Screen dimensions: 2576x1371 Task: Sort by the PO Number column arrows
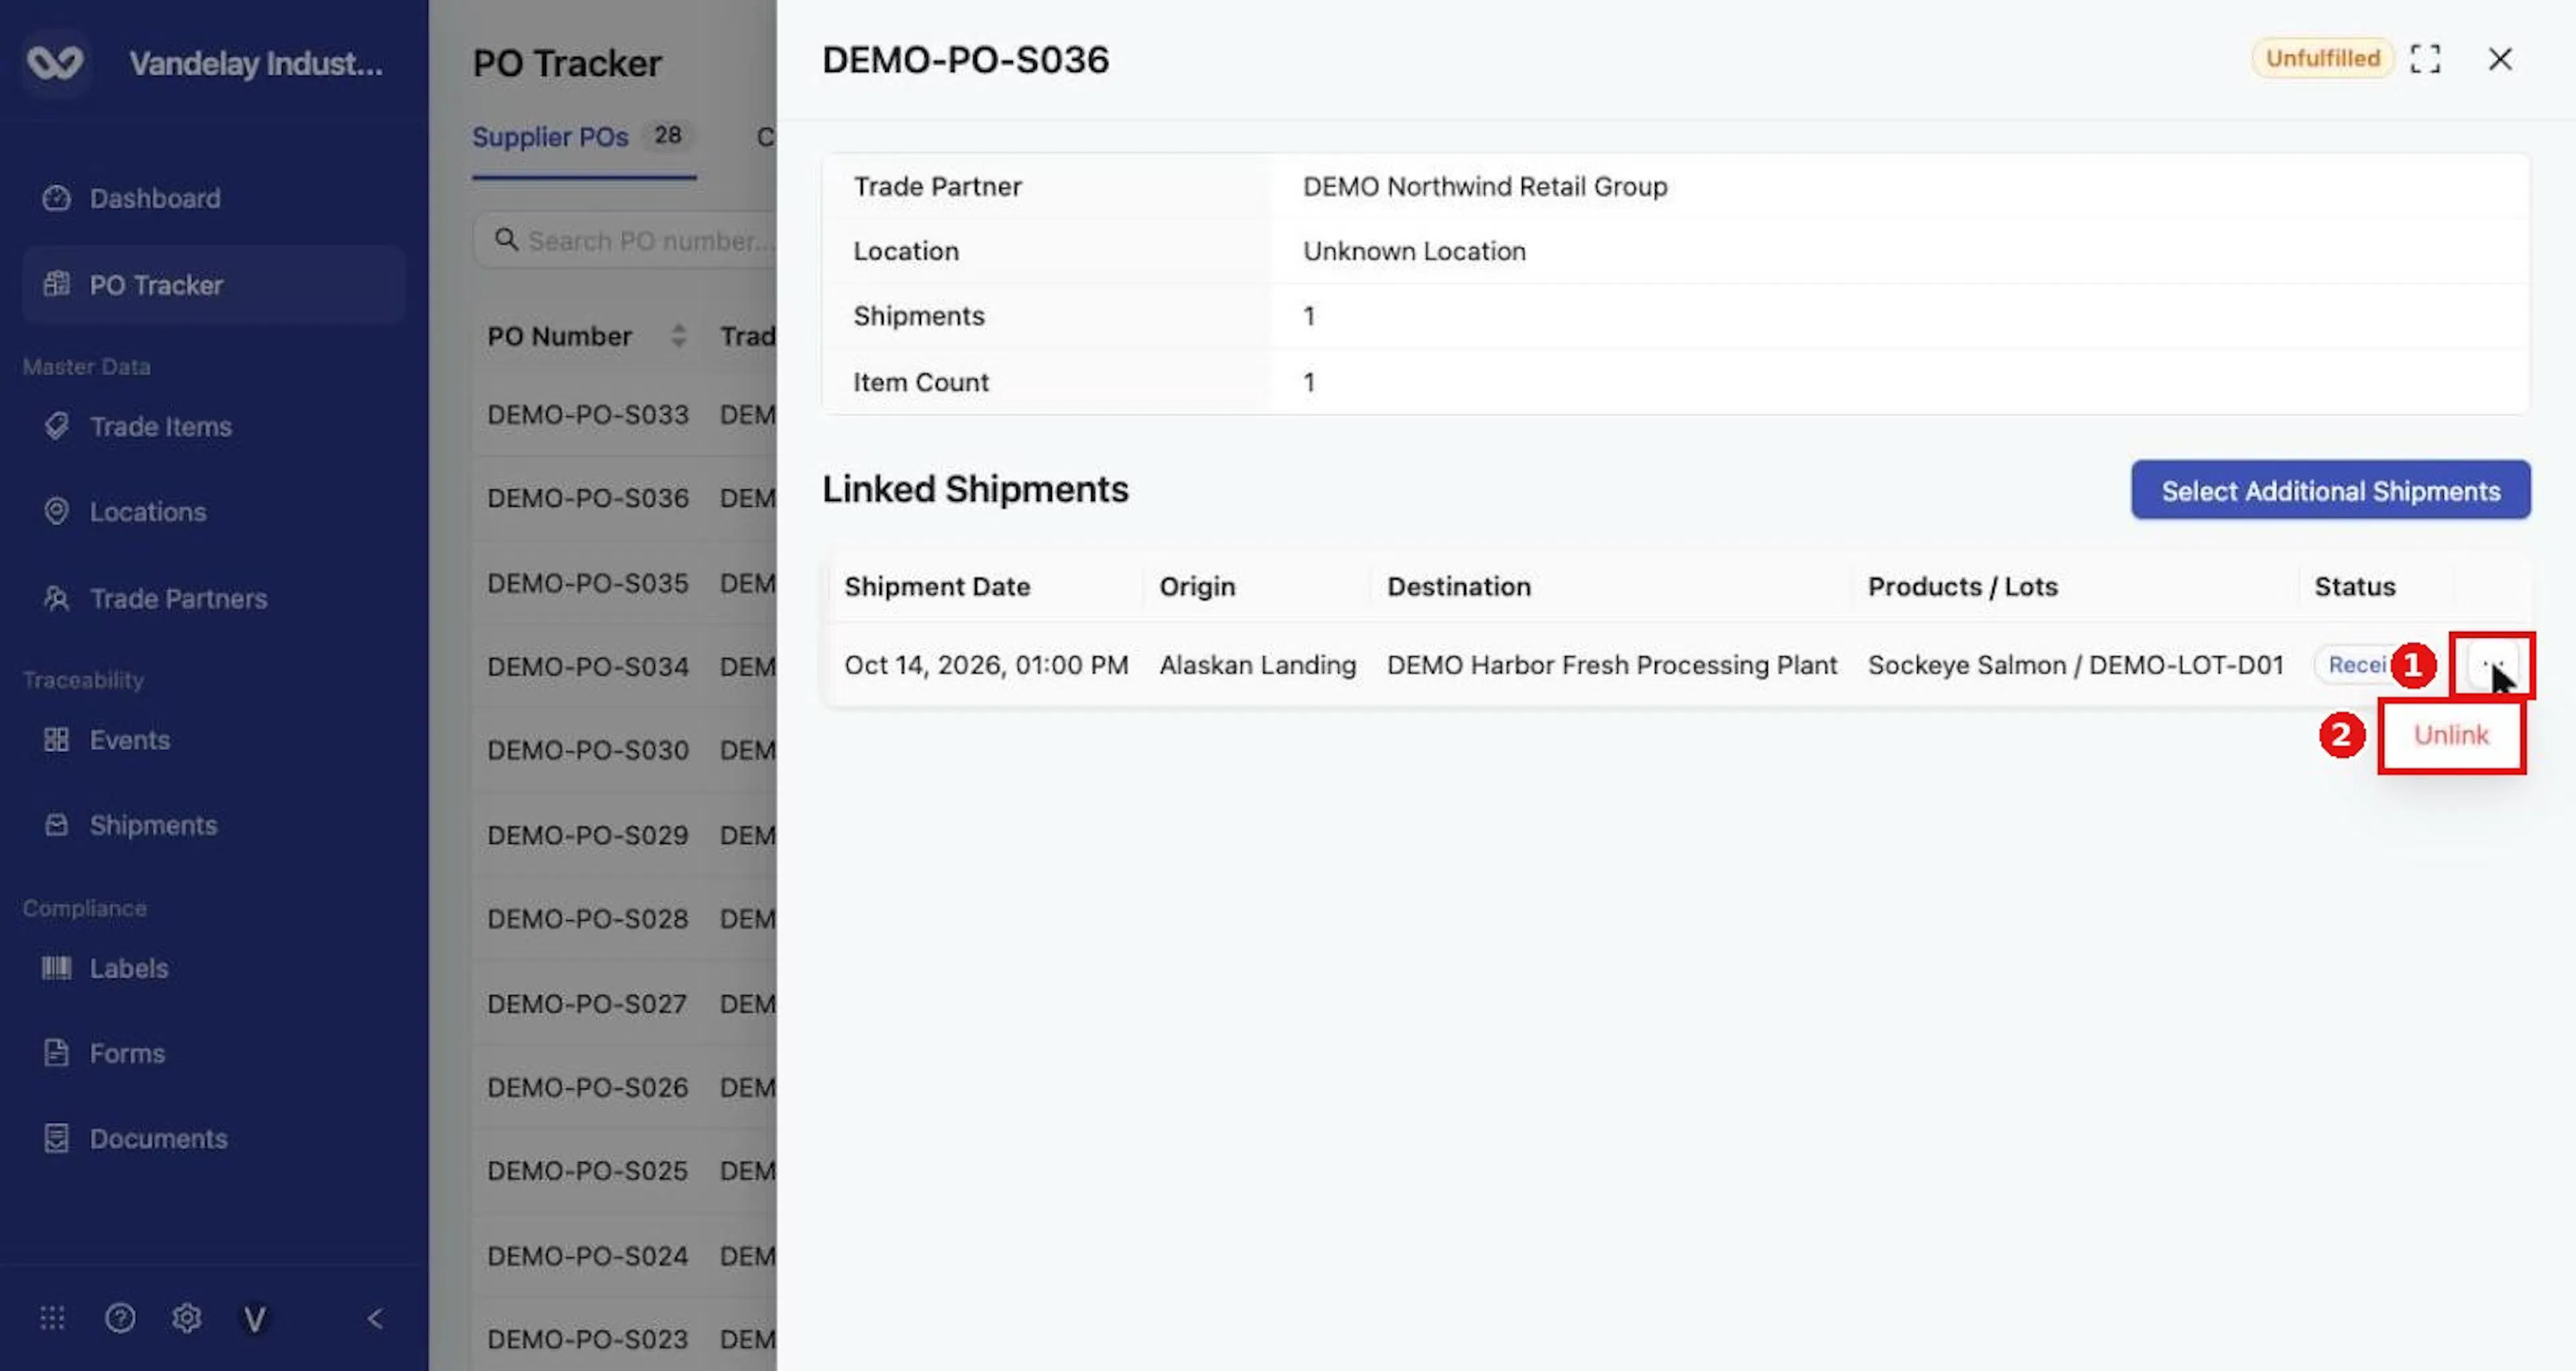[678, 336]
